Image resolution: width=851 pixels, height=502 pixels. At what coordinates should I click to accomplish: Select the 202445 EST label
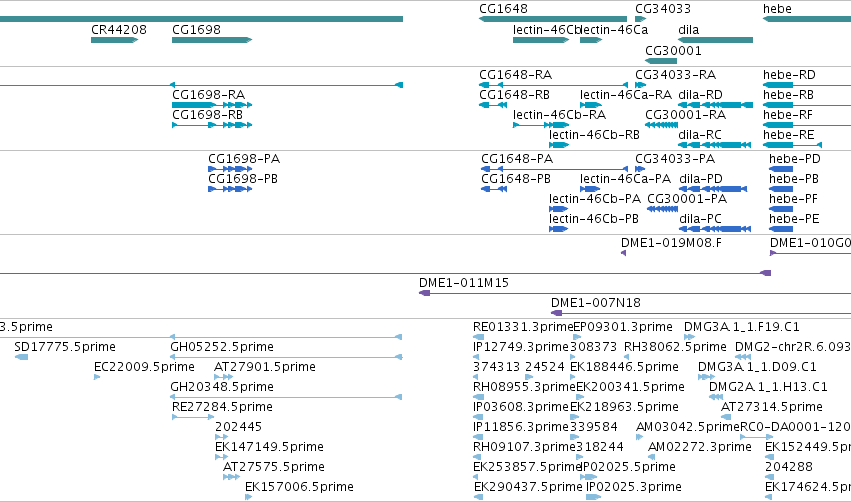(x=239, y=428)
